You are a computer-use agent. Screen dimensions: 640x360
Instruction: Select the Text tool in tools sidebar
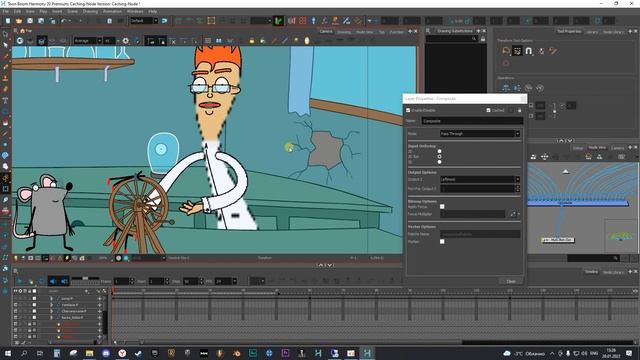(5, 100)
